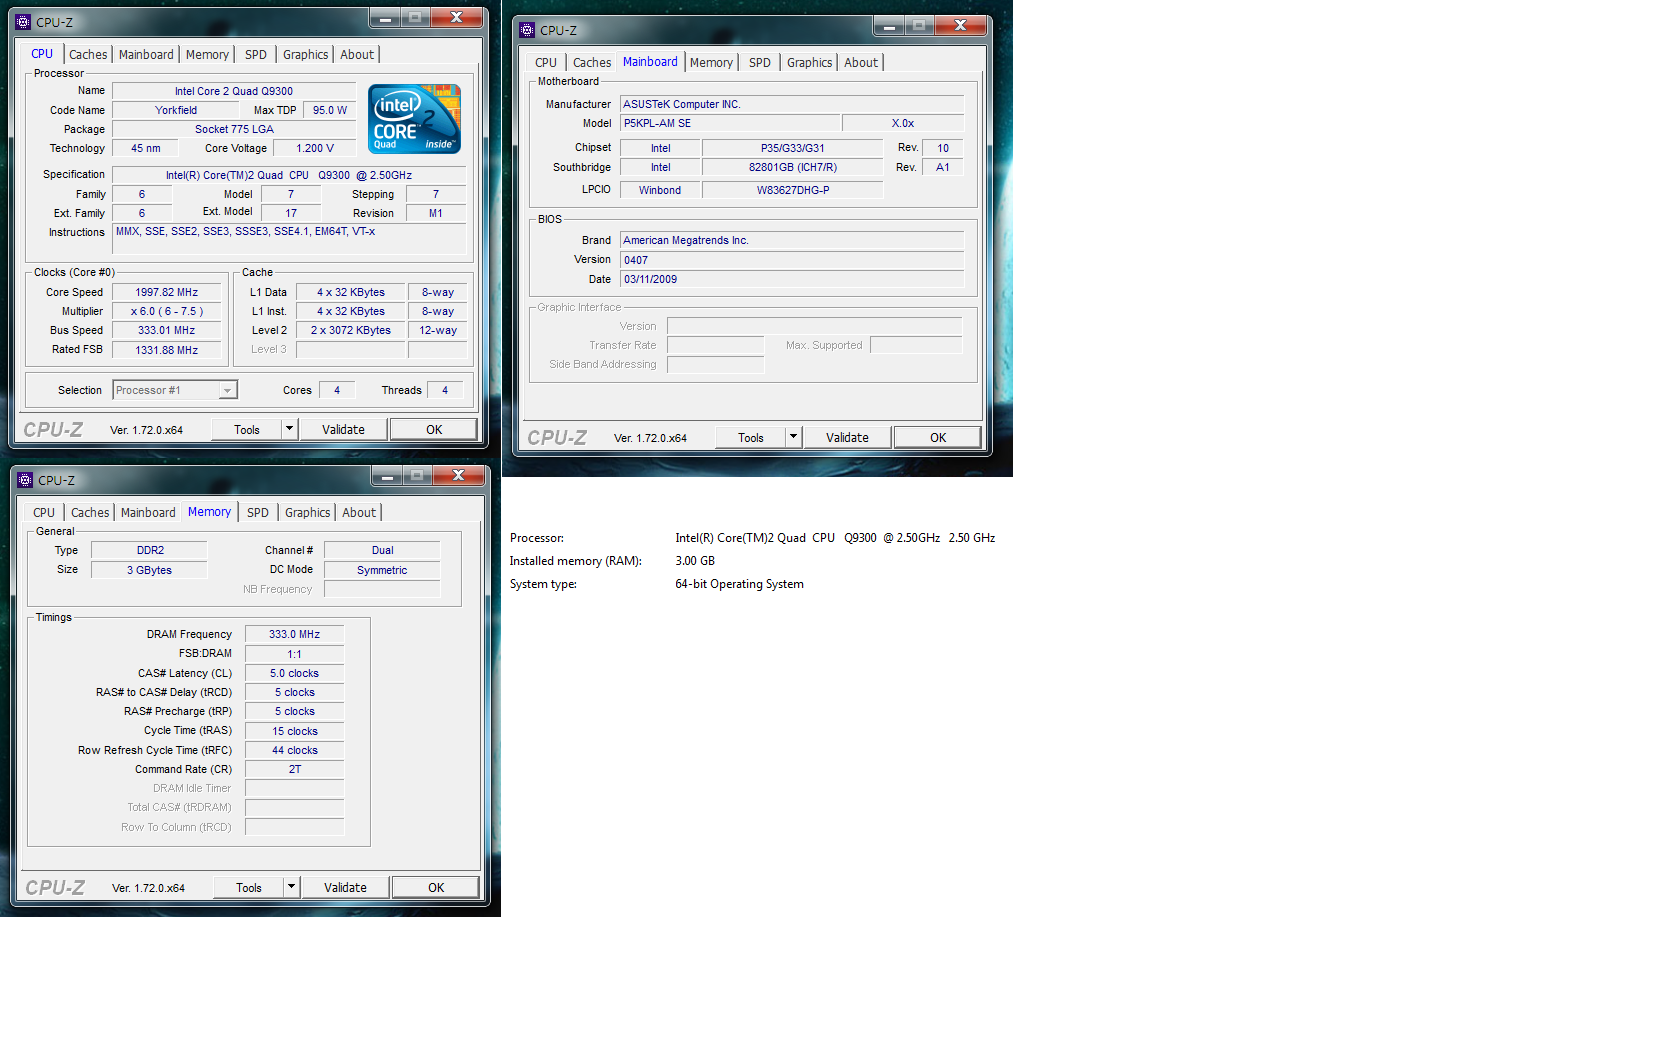Minimize the CPU-Z window showing memory timings
The height and width of the screenshot is (1050, 1680).
pos(387,475)
